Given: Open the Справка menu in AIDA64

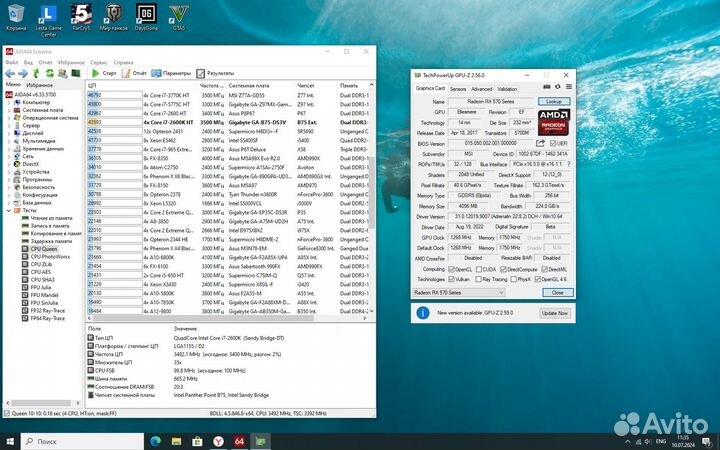Looking at the screenshot, I should point(123,62).
